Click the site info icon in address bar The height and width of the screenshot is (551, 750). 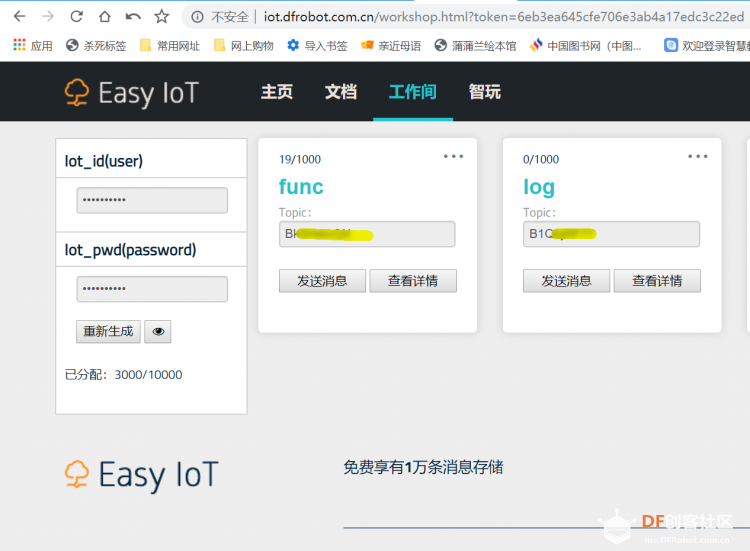197,17
